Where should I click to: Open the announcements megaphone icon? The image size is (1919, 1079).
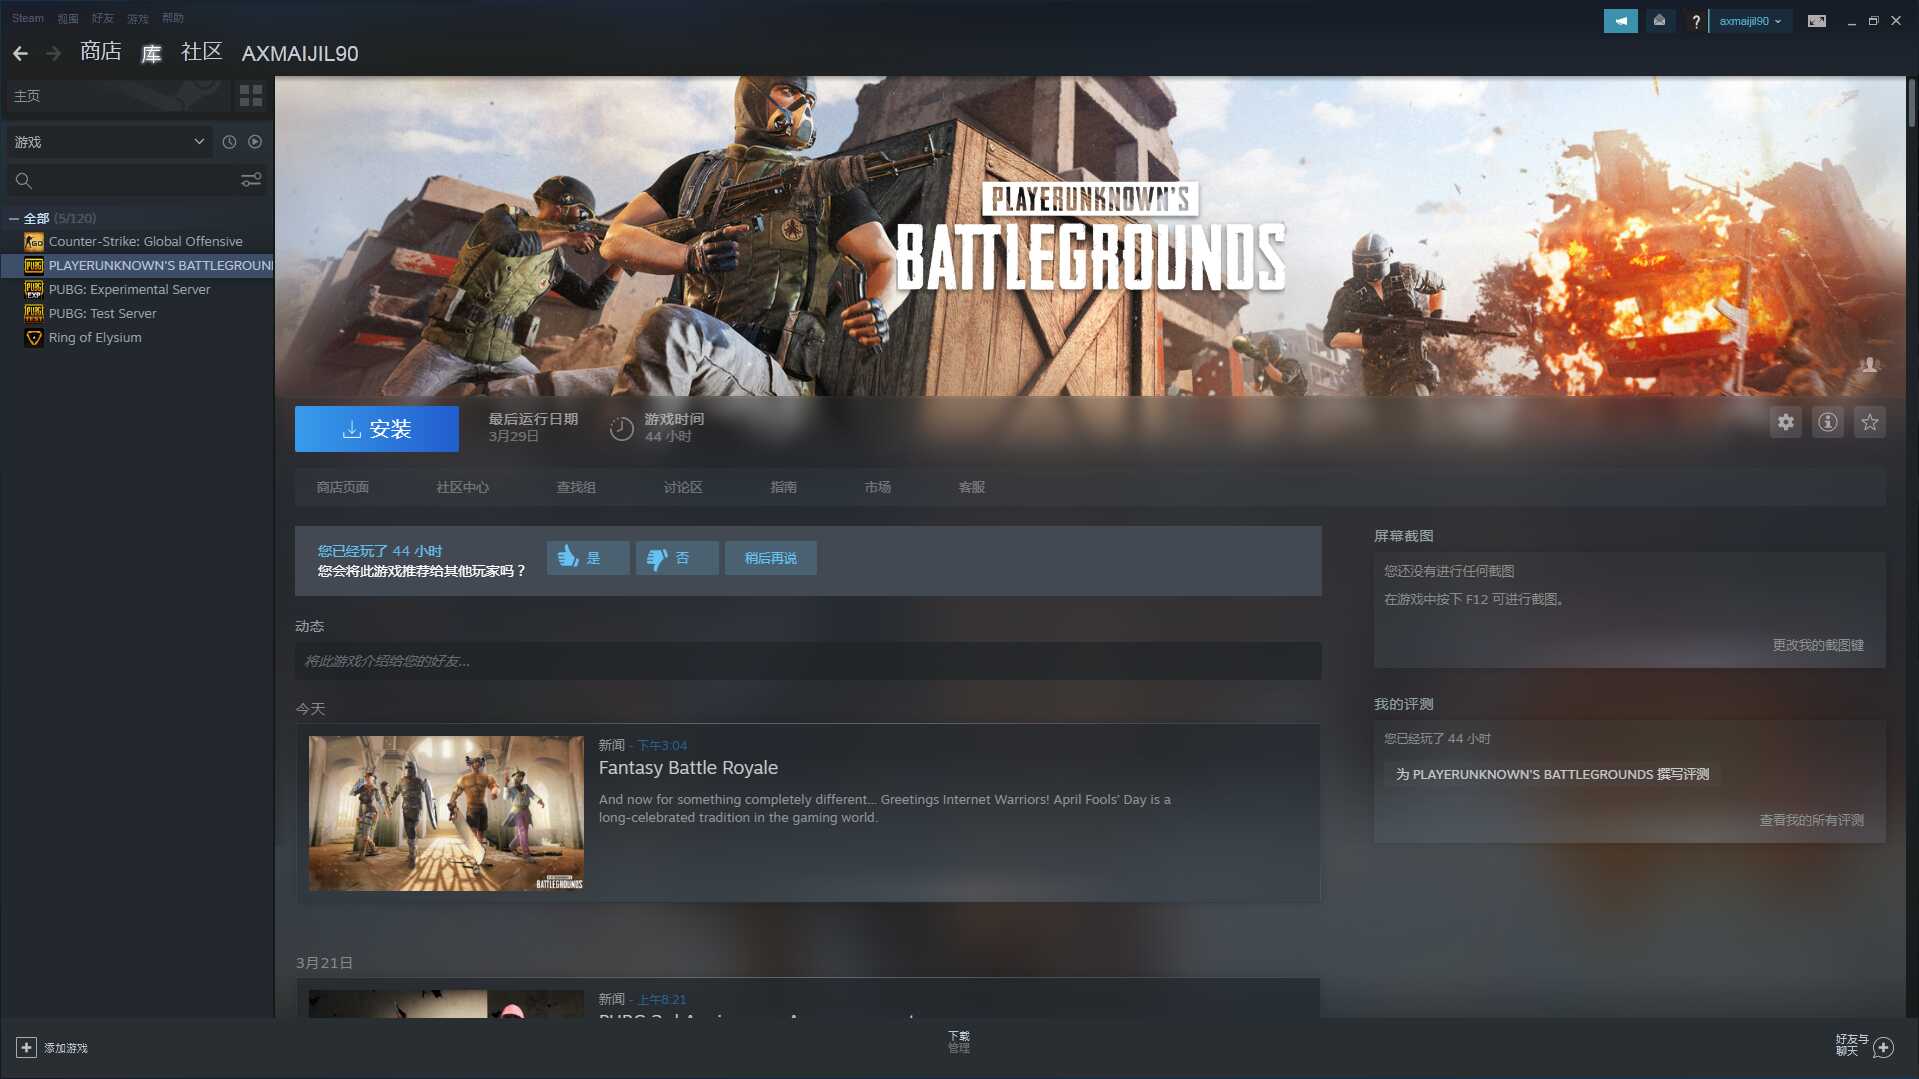tap(1620, 21)
